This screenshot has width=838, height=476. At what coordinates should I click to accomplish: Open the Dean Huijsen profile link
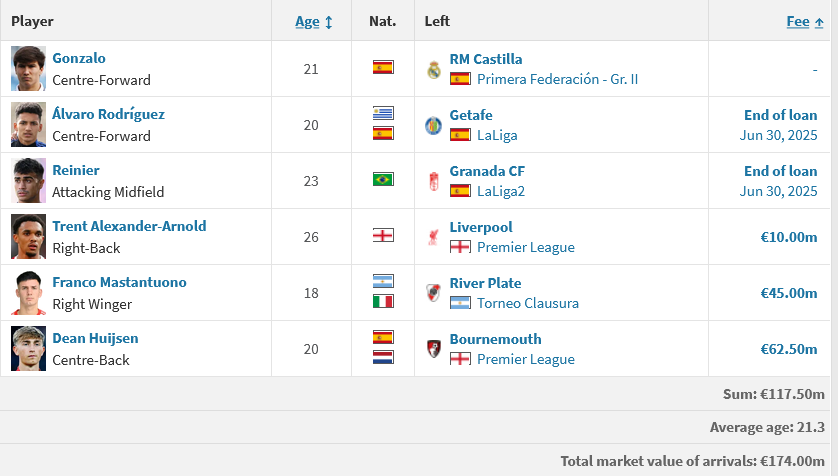[x=95, y=338]
